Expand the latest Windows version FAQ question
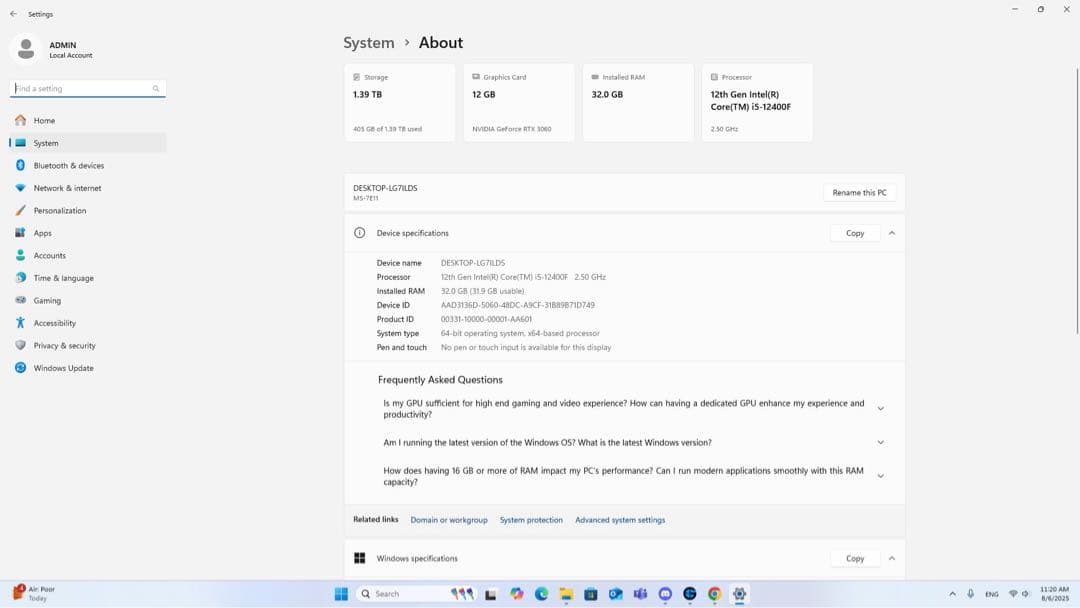This screenshot has width=1080, height=608. (880, 441)
